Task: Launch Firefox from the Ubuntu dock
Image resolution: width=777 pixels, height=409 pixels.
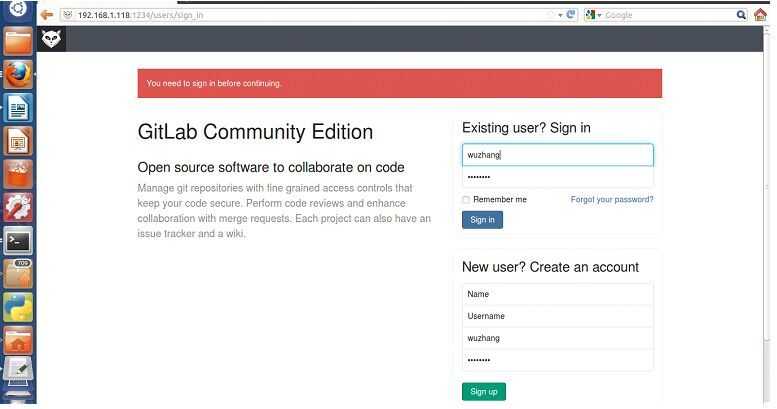Action: point(18,74)
